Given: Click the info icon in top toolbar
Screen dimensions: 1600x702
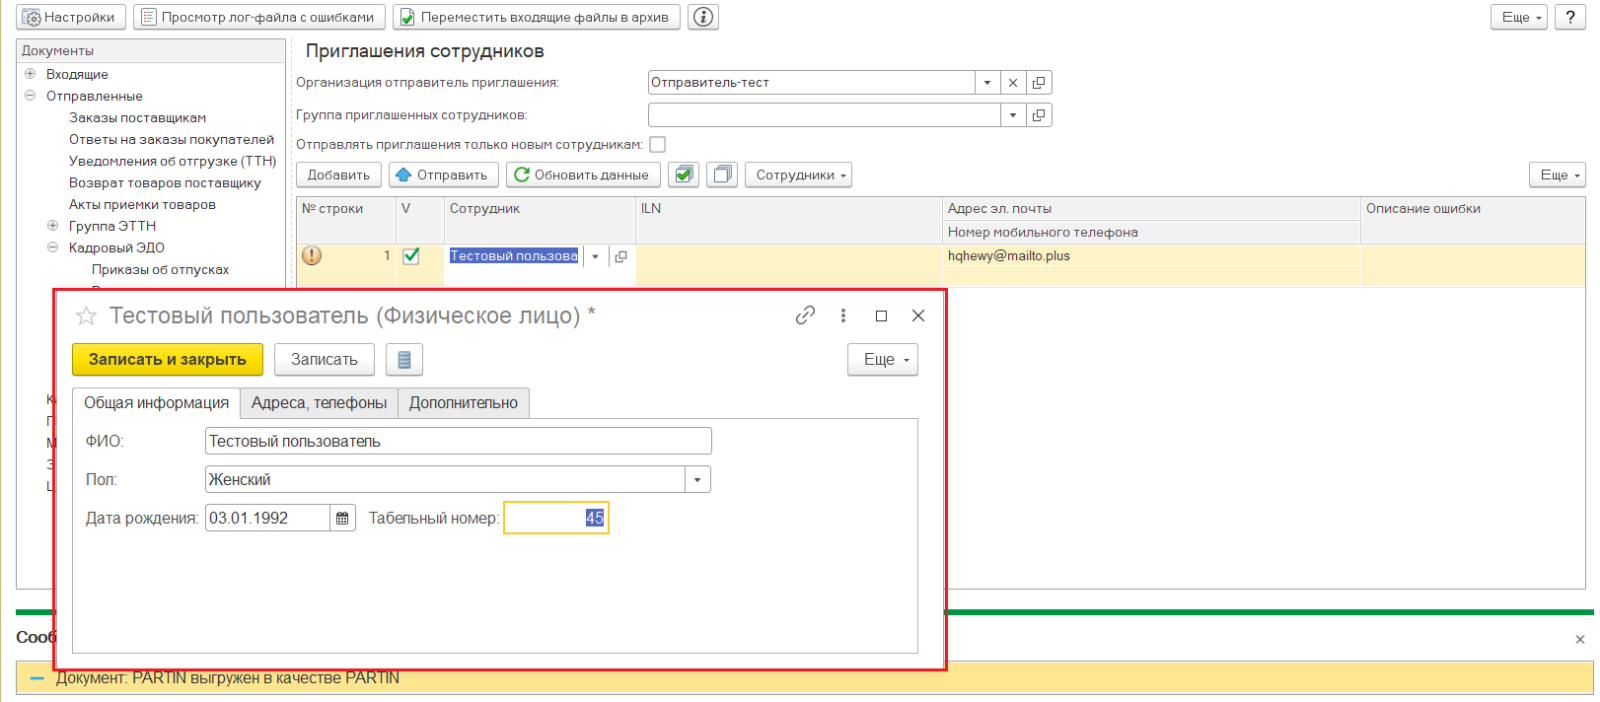Looking at the screenshot, I should click(704, 17).
